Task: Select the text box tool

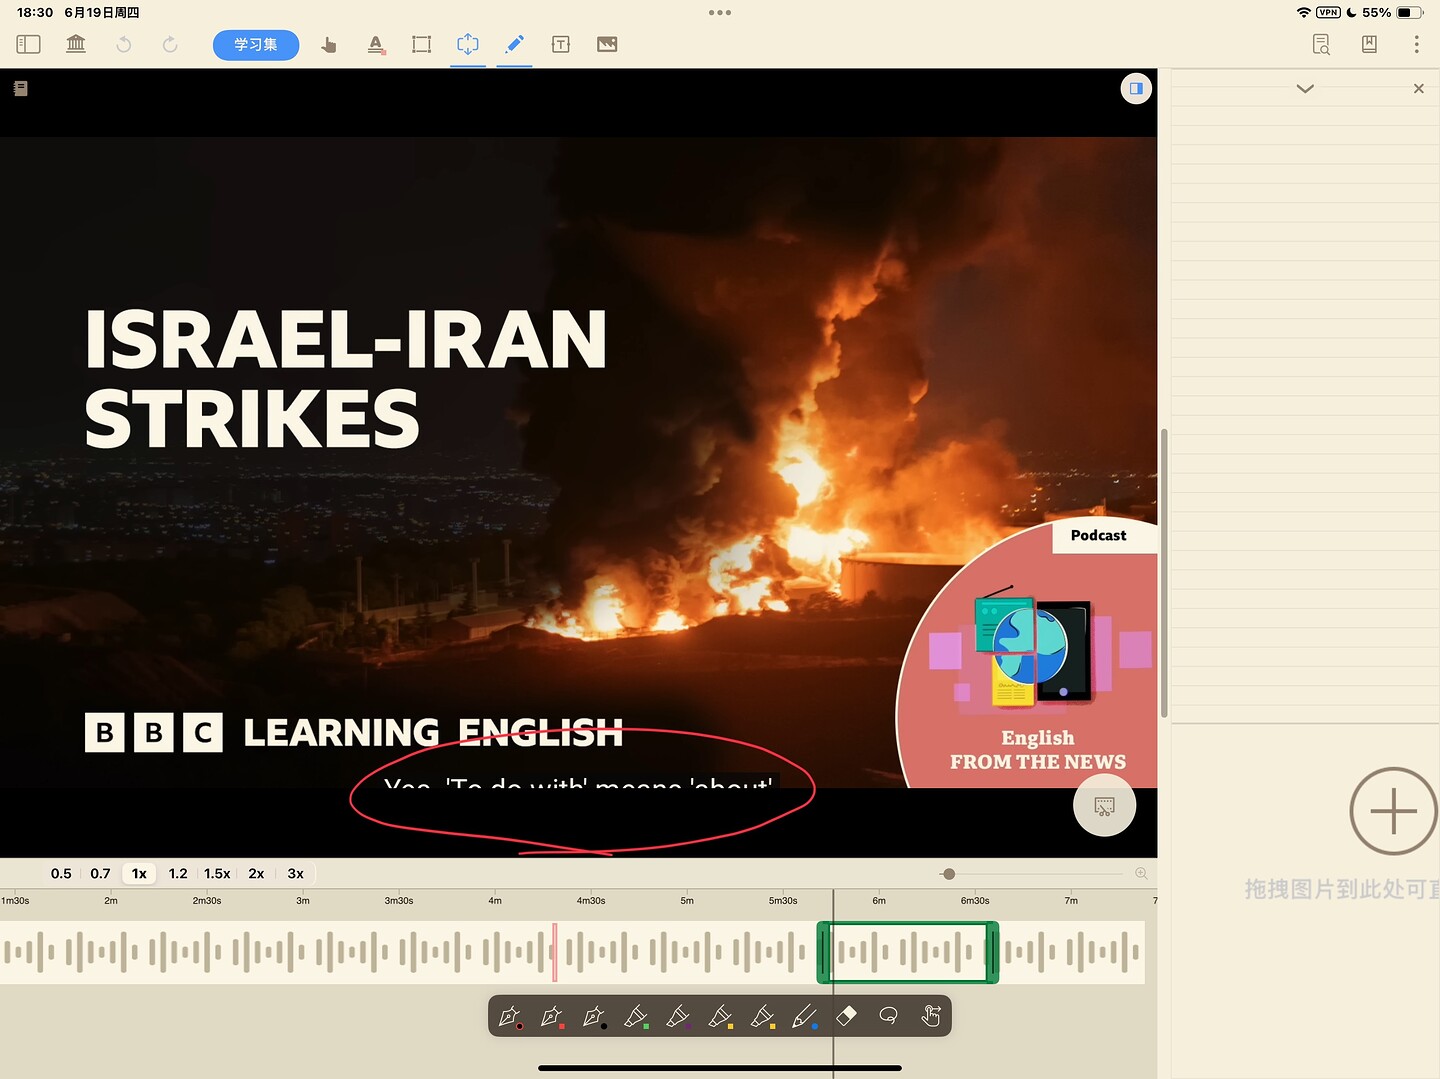Action: point(561,44)
